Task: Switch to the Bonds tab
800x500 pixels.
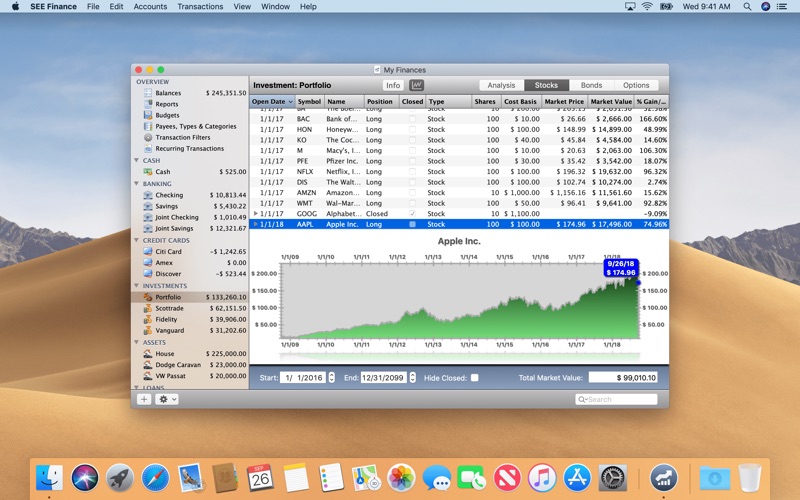Action: [591, 85]
